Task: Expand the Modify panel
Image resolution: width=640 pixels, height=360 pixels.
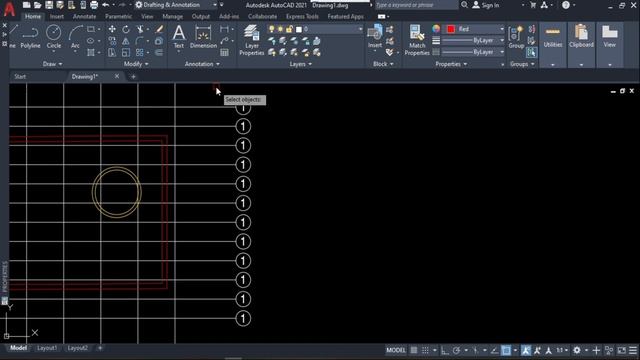Action: pos(136,64)
